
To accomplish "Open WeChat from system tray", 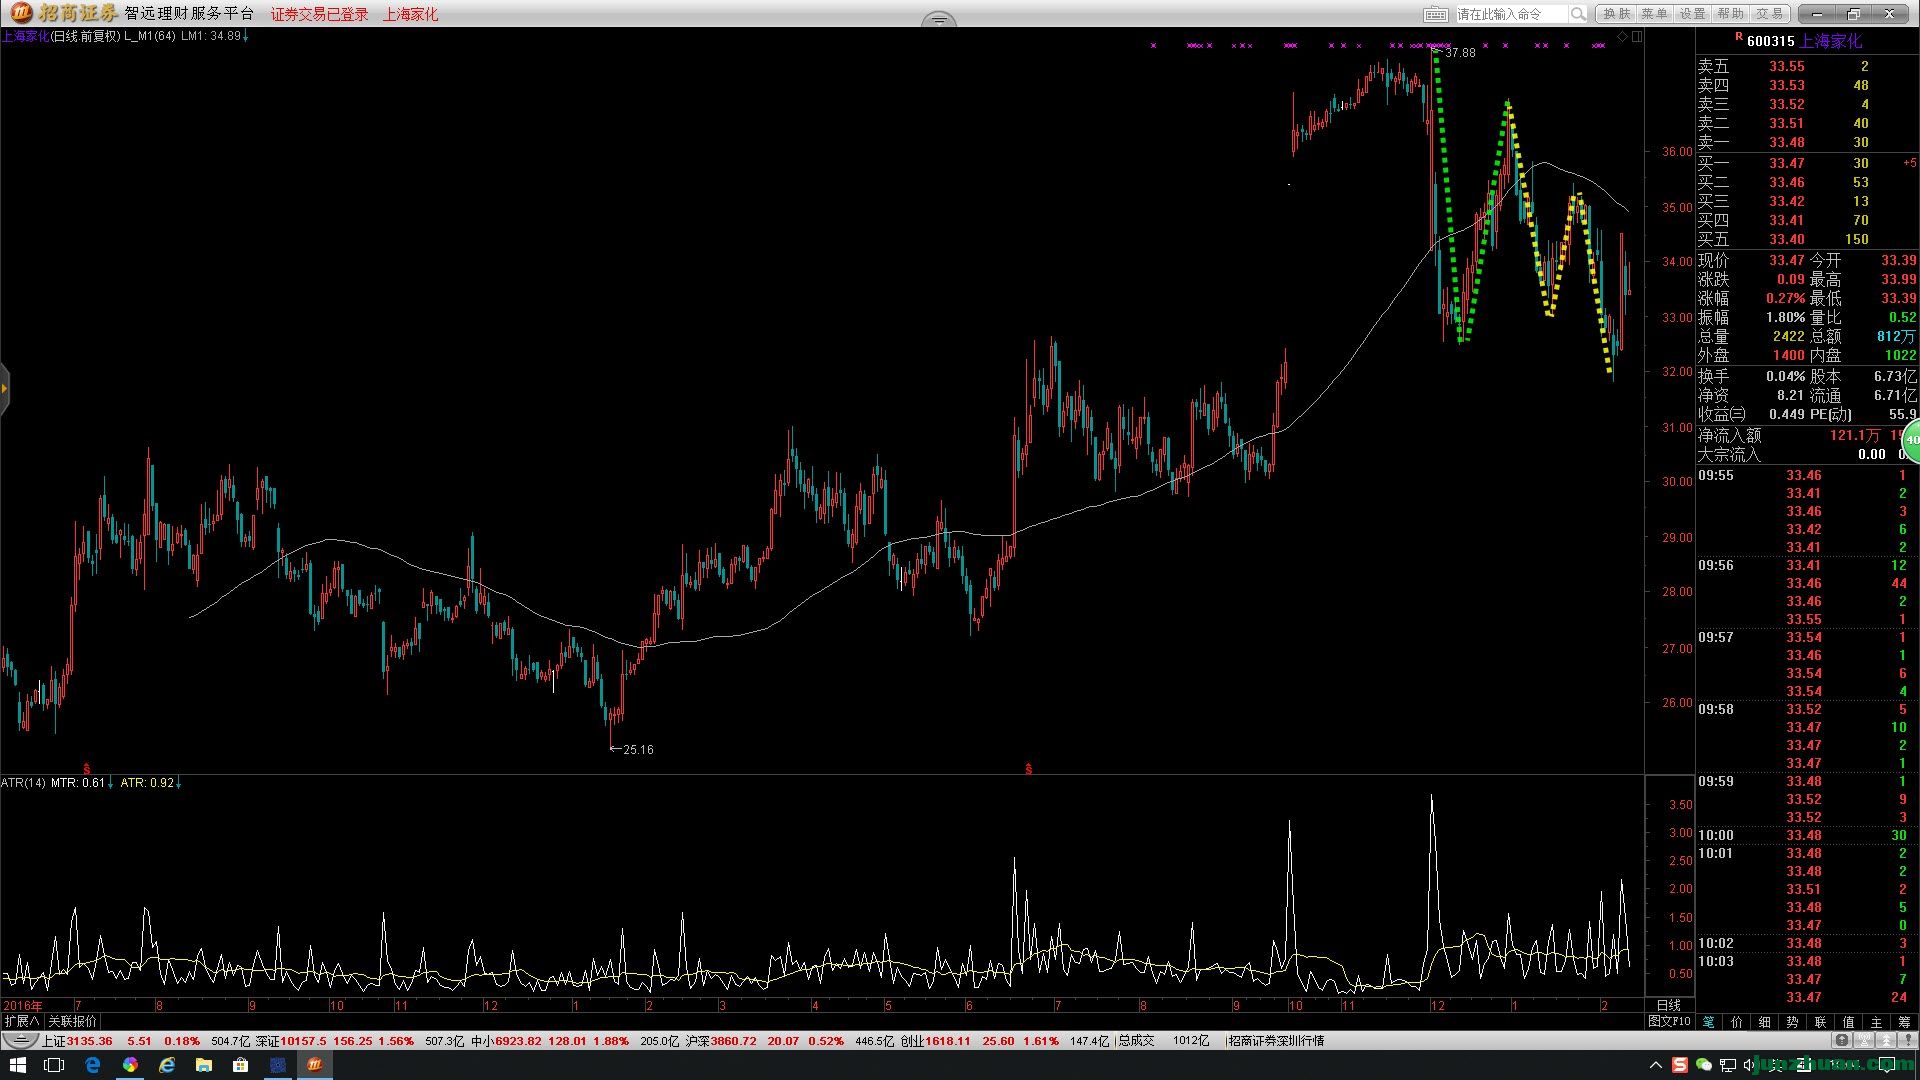I will coord(1703,1065).
